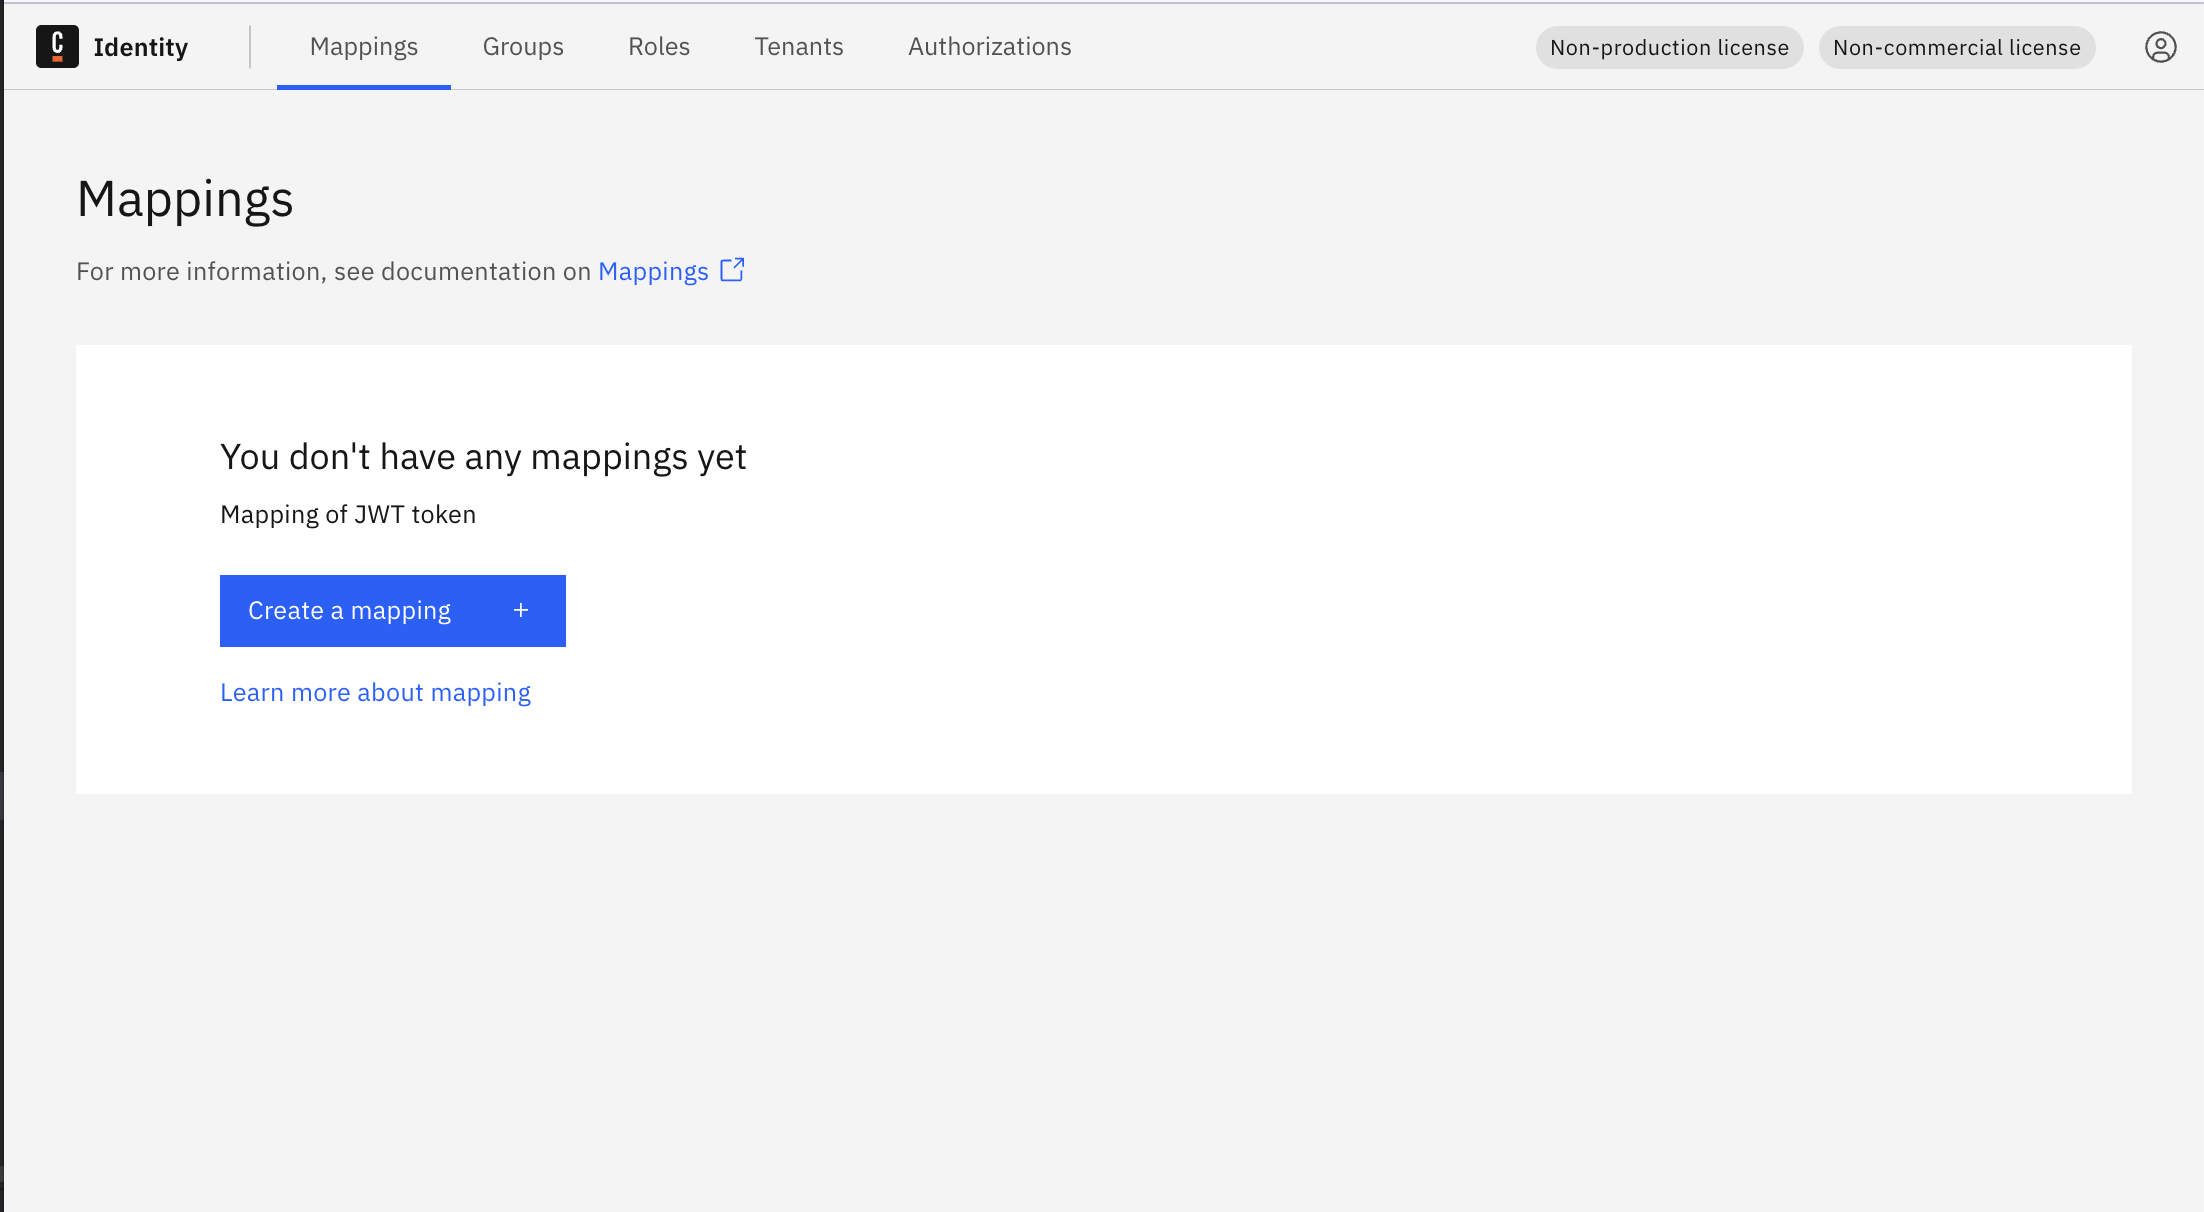Navigate to the Tenants tab
This screenshot has height=1212, width=2204.
pos(798,46)
